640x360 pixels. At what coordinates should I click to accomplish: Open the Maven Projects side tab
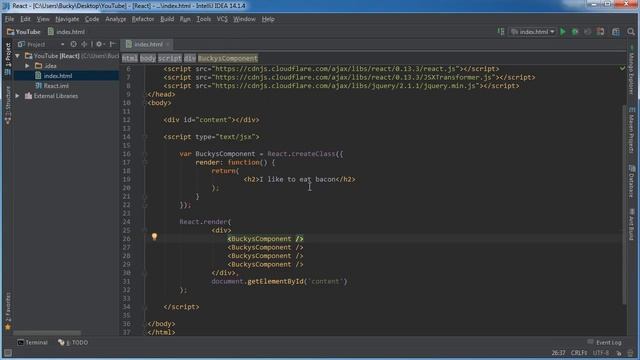click(x=631, y=131)
